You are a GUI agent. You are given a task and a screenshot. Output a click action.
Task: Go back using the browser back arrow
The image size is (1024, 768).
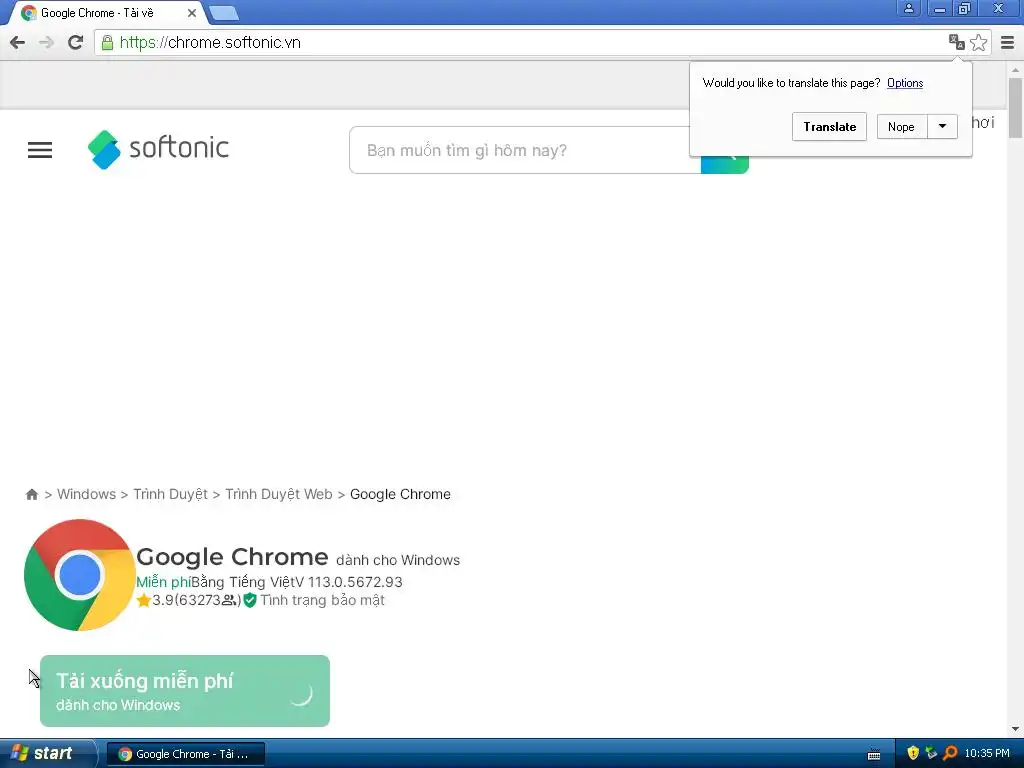pyautogui.click(x=18, y=42)
